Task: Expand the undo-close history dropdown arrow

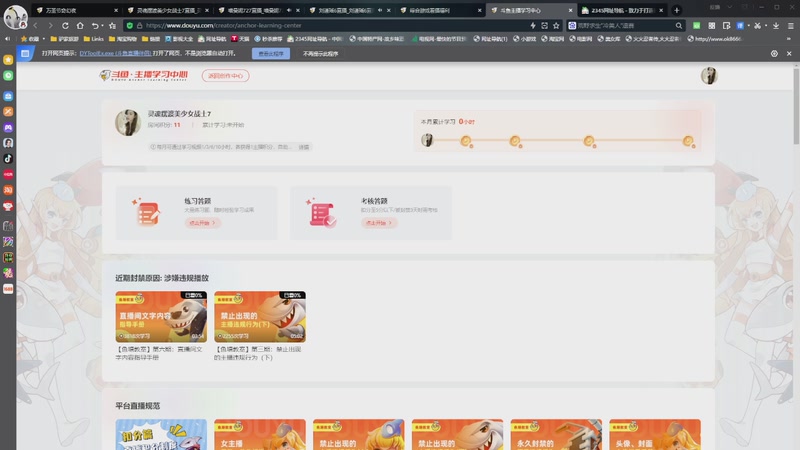Action: pos(102,26)
